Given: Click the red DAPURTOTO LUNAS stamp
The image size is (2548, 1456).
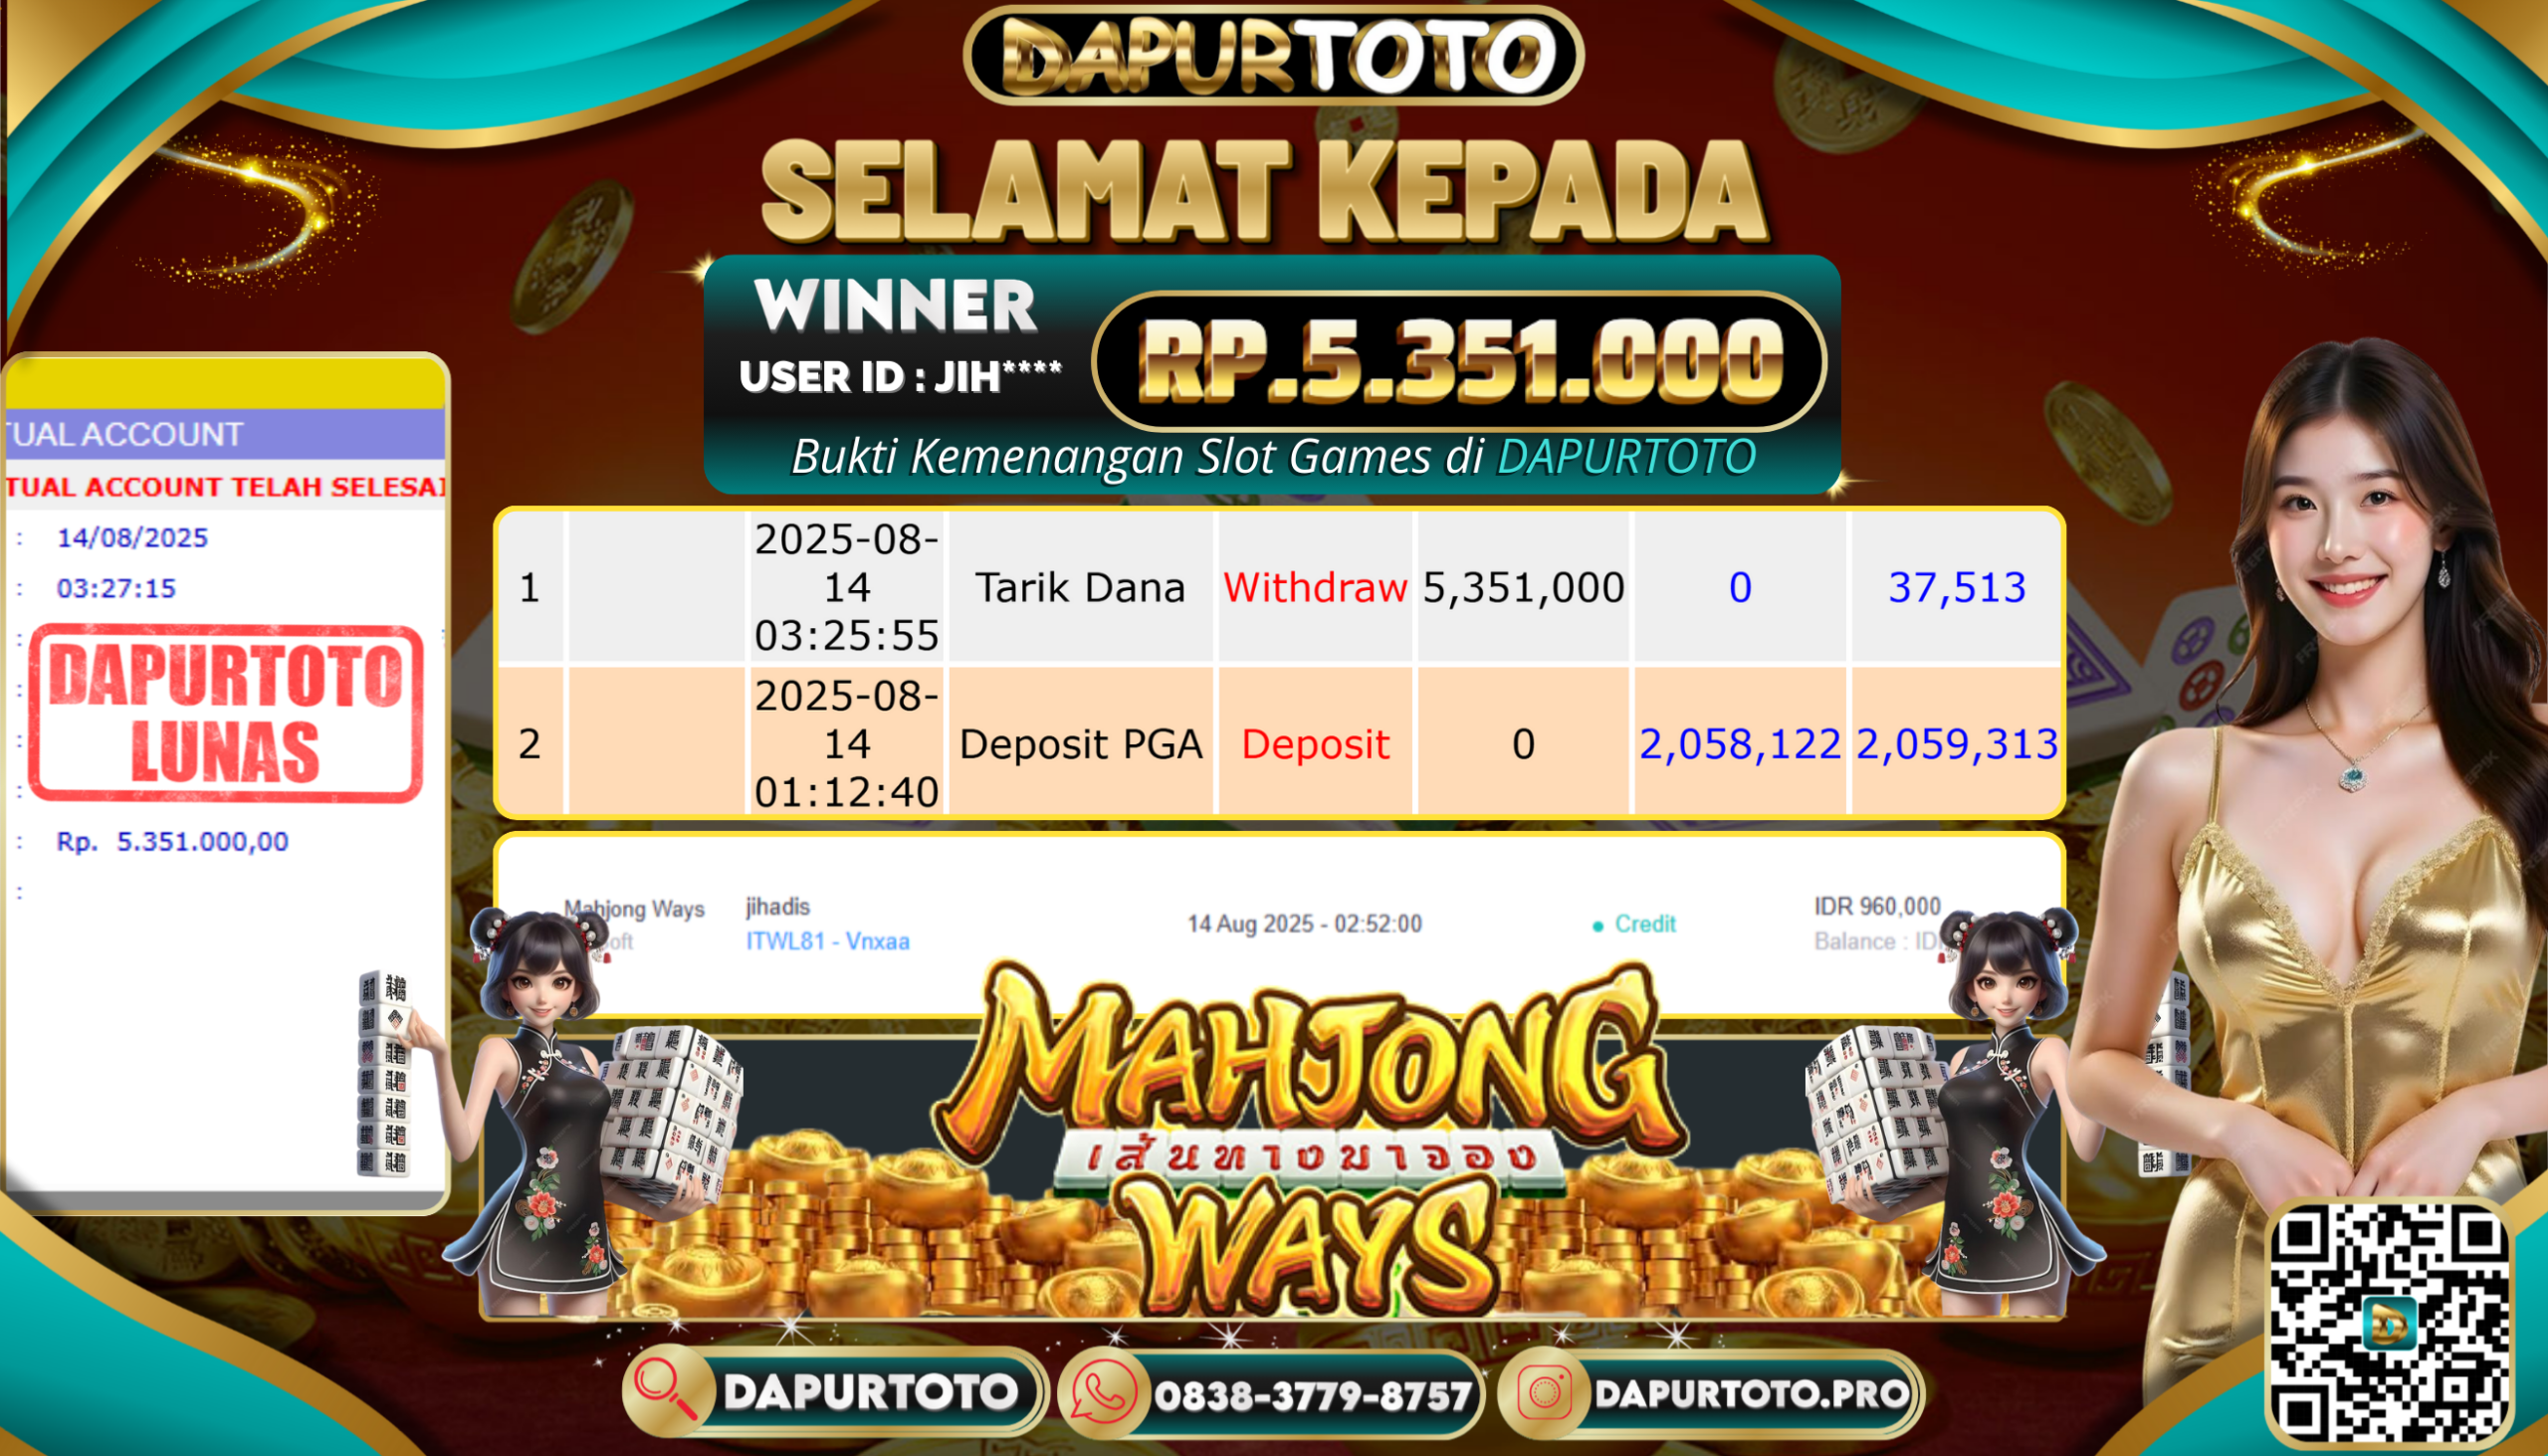Looking at the screenshot, I should 226,713.
